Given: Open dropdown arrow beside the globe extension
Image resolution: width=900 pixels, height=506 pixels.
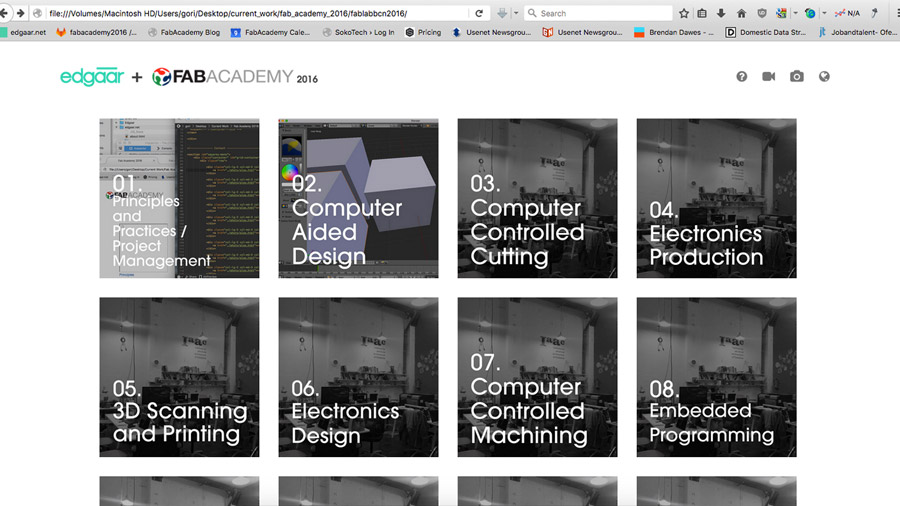Looking at the screenshot, I should [x=824, y=13].
